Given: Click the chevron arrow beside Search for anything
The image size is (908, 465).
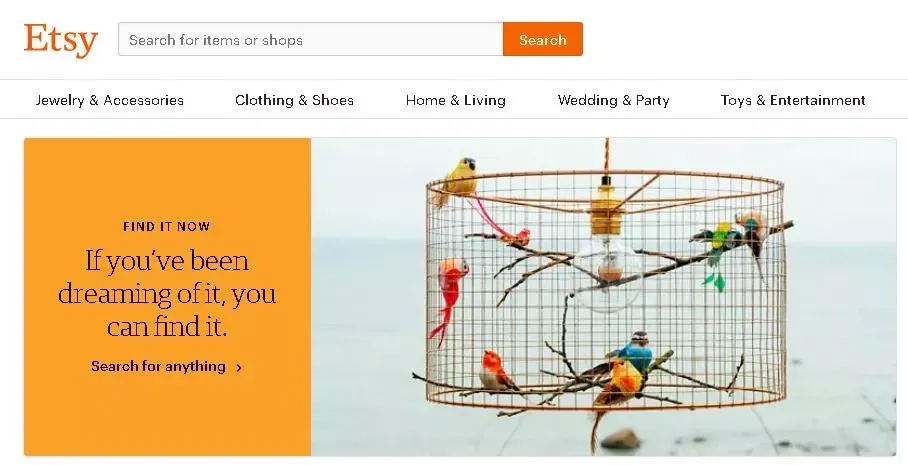Looking at the screenshot, I should click(239, 367).
